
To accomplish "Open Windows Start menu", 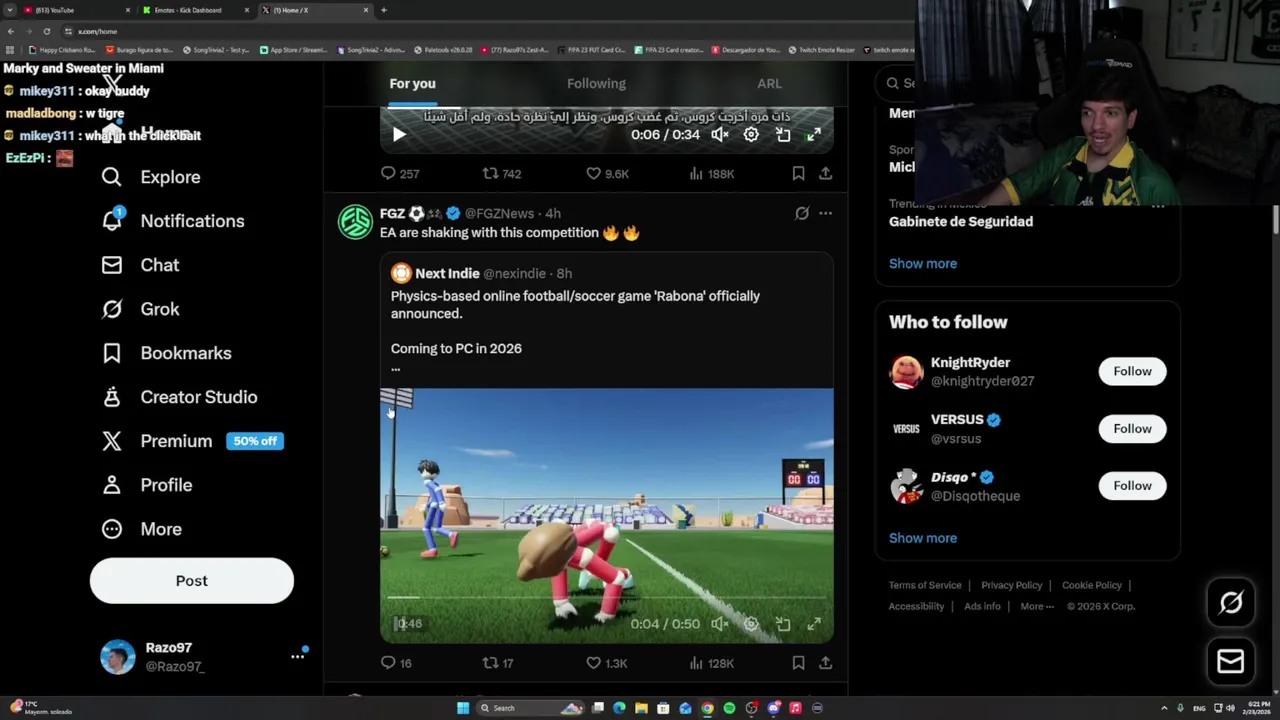I will pyautogui.click(x=463, y=708).
